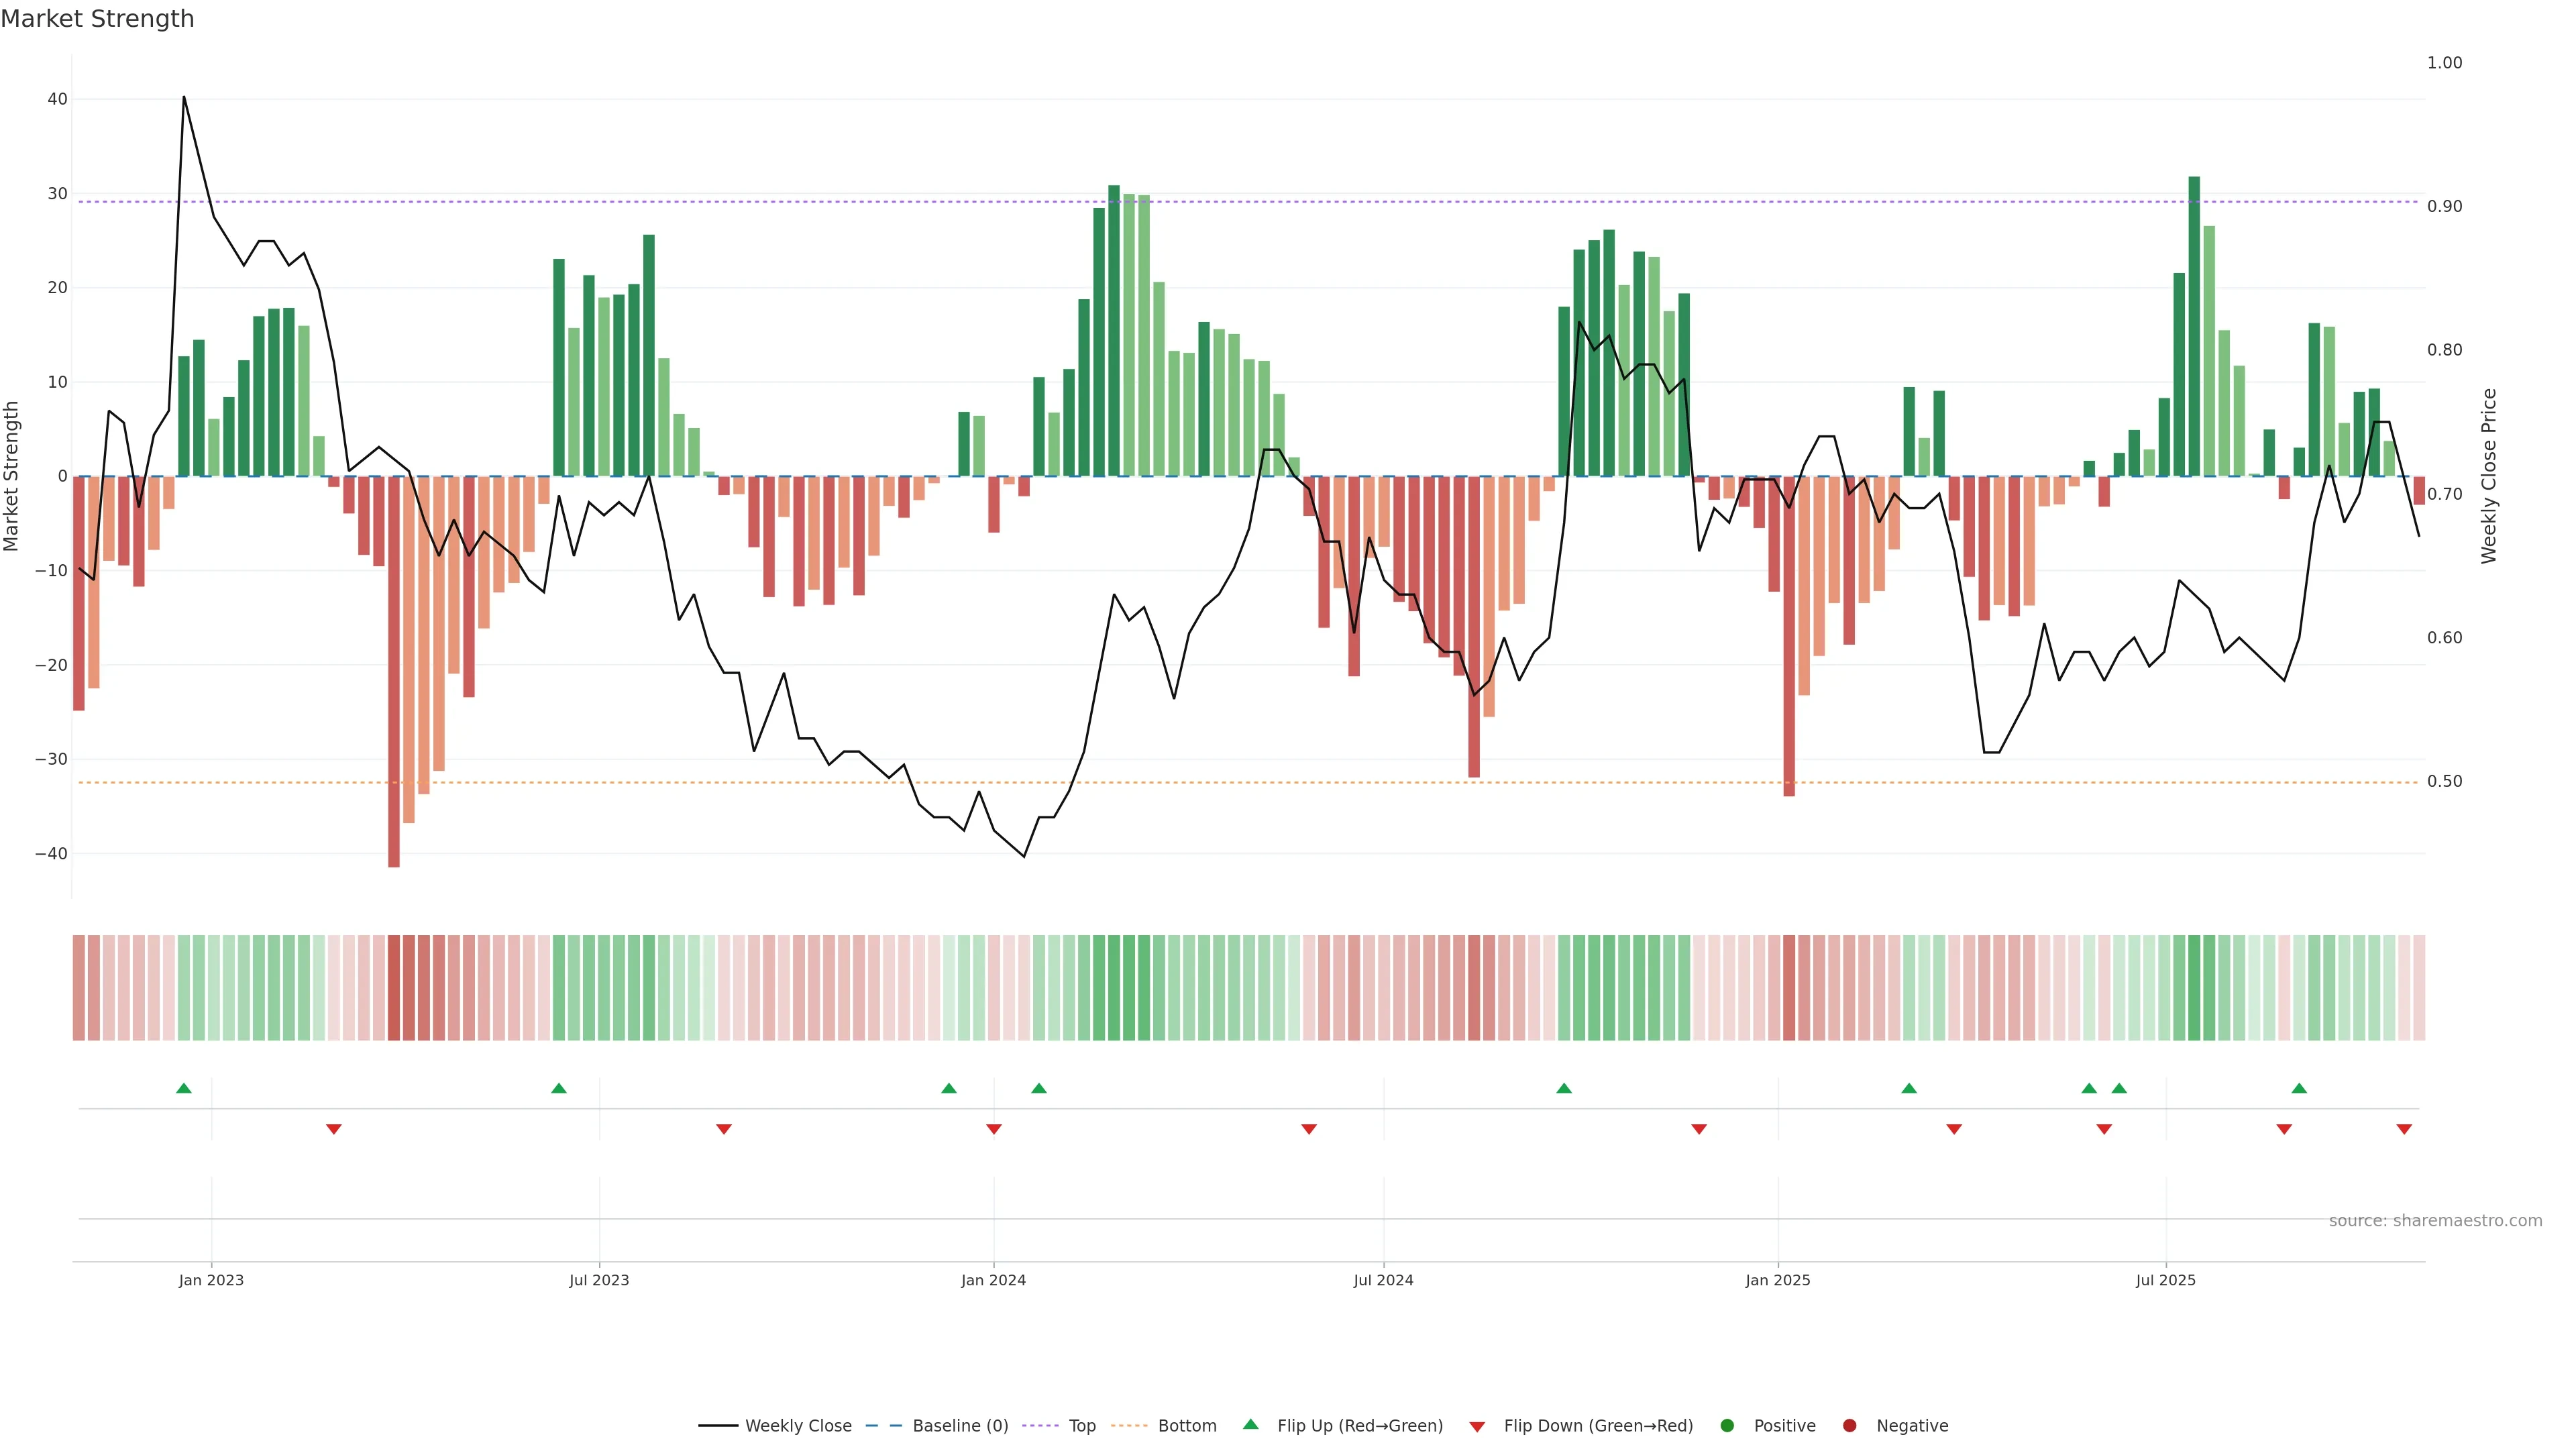Screen dimensions: 2576x1449
Task: Click the Jan 2025 x-axis label
Action: pos(1777,1280)
